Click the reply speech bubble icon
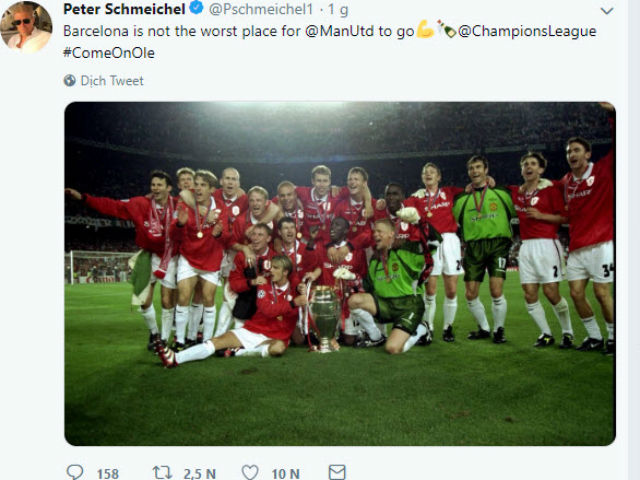640x480 pixels. 75,472
